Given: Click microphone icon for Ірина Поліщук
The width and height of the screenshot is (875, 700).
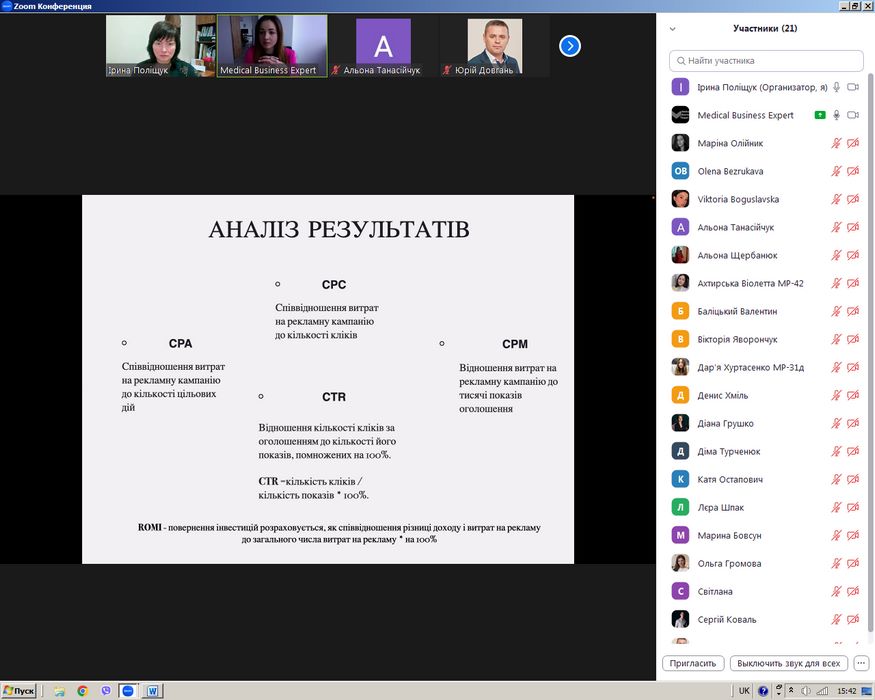Looking at the screenshot, I should click(836, 87).
